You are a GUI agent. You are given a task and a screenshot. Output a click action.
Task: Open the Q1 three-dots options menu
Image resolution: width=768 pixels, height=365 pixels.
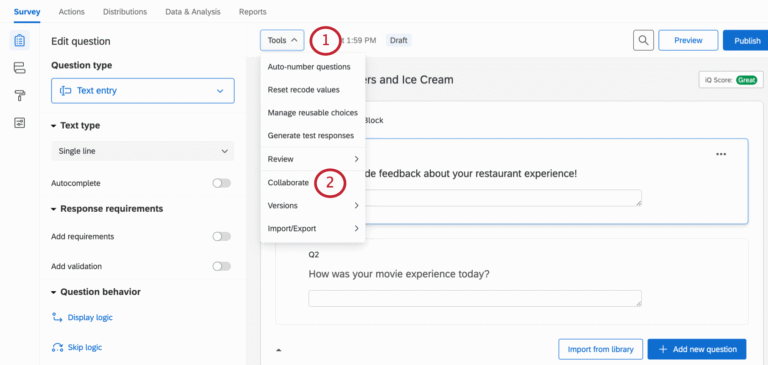[720, 154]
